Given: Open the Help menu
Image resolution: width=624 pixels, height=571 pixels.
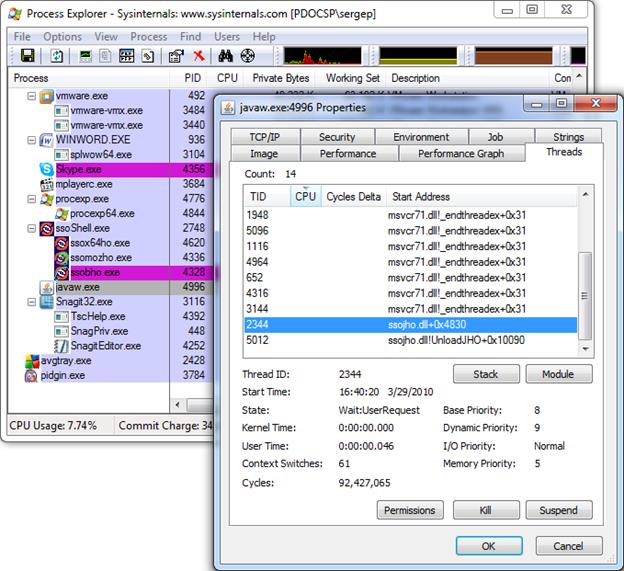Looking at the screenshot, I should [264, 37].
